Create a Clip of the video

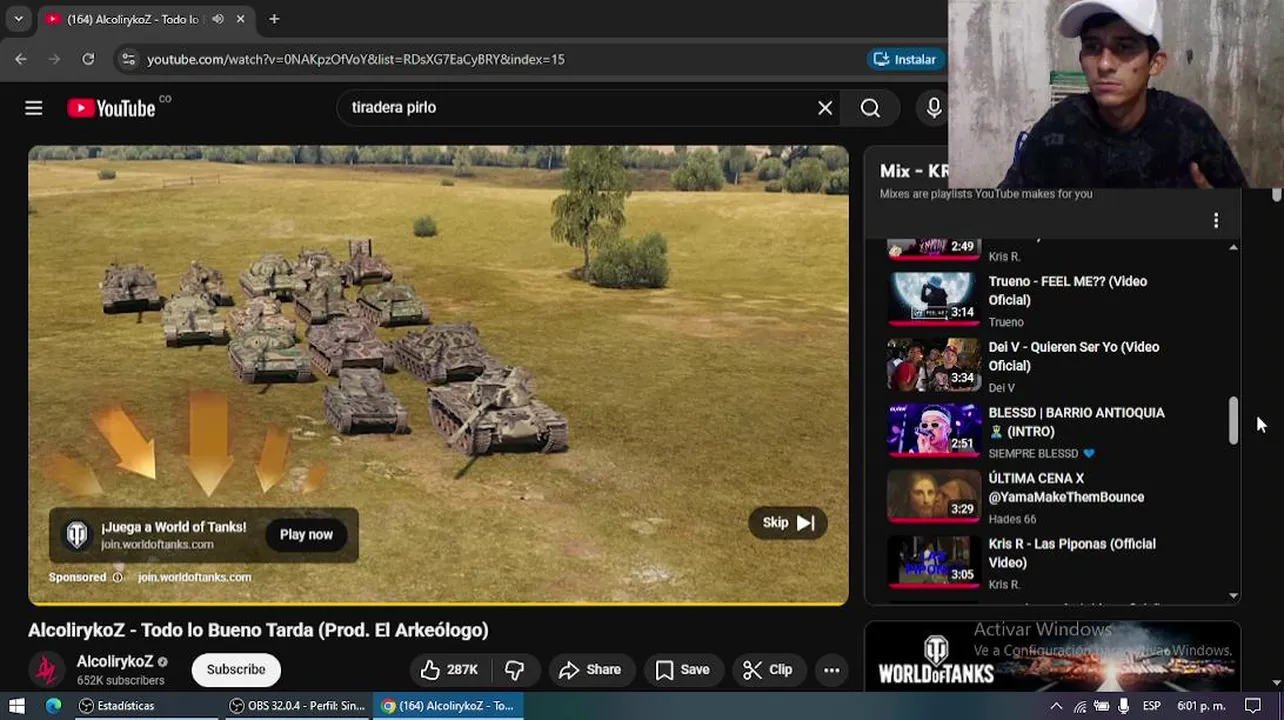[x=768, y=670]
